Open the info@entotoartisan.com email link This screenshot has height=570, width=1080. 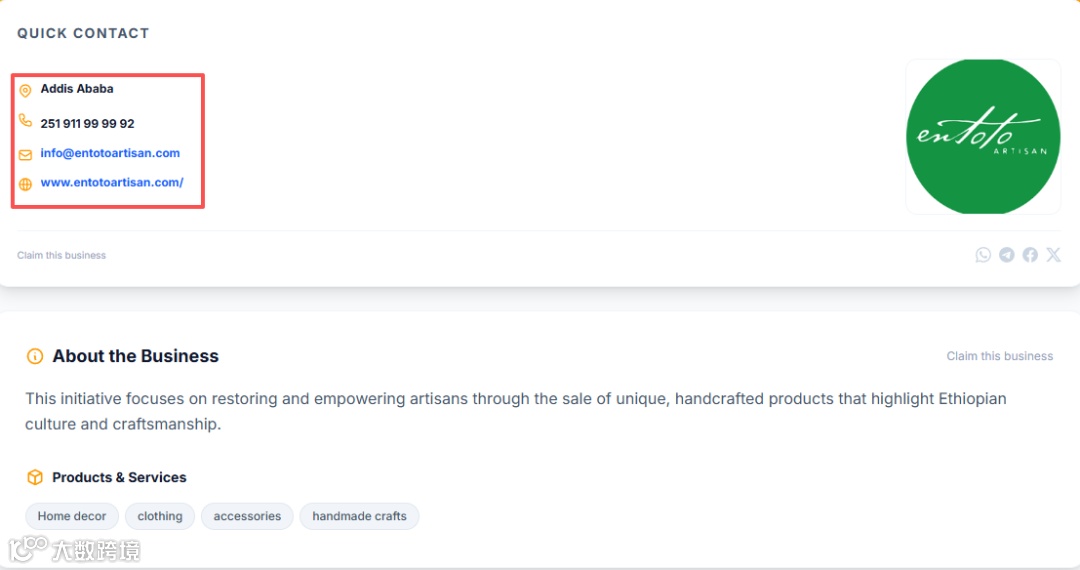pos(110,153)
